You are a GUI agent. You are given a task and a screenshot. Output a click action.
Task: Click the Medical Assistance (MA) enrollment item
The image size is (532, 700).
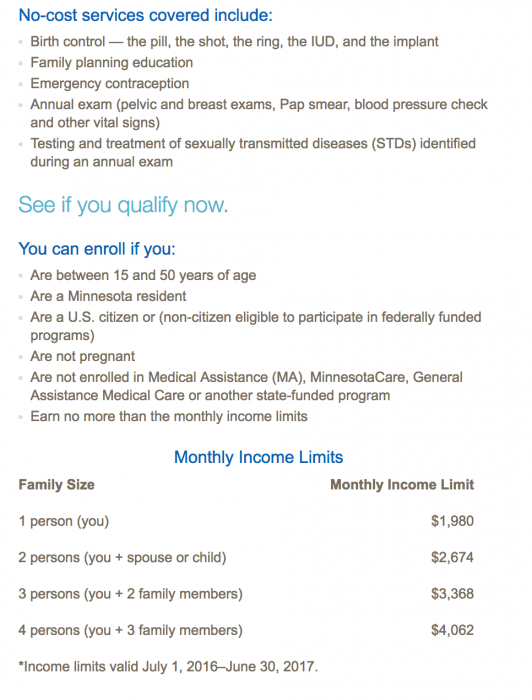[x=246, y=386]
